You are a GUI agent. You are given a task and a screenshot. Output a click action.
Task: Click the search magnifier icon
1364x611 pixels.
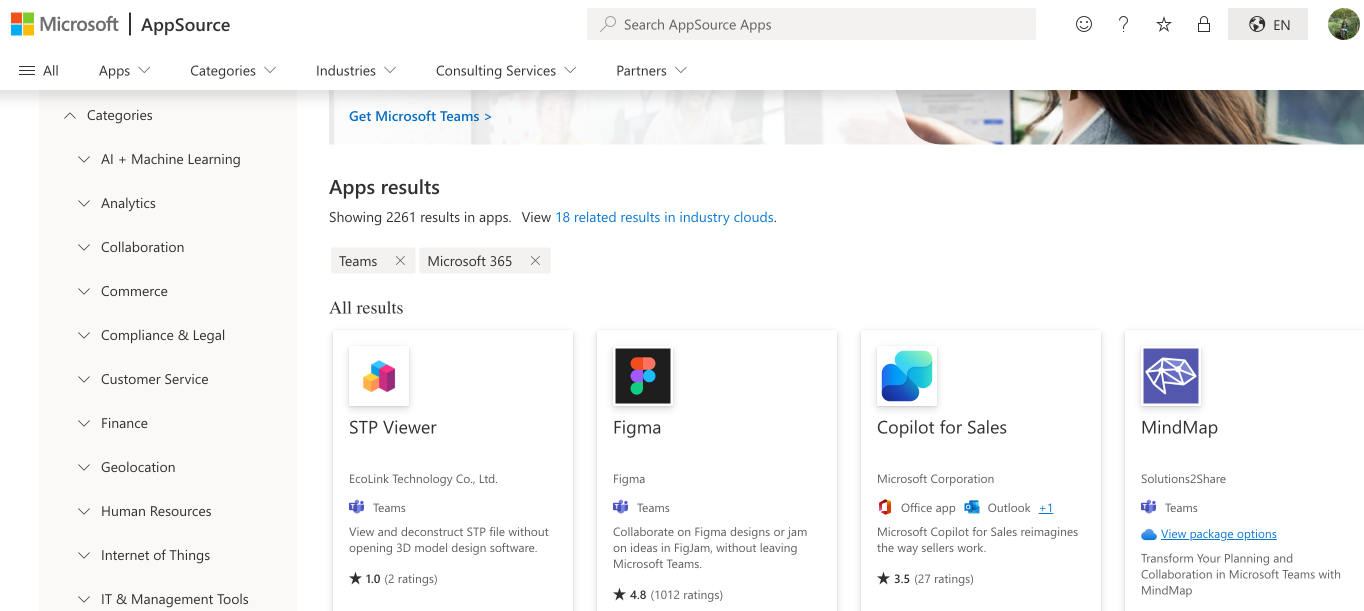click(x=607, y=24)
